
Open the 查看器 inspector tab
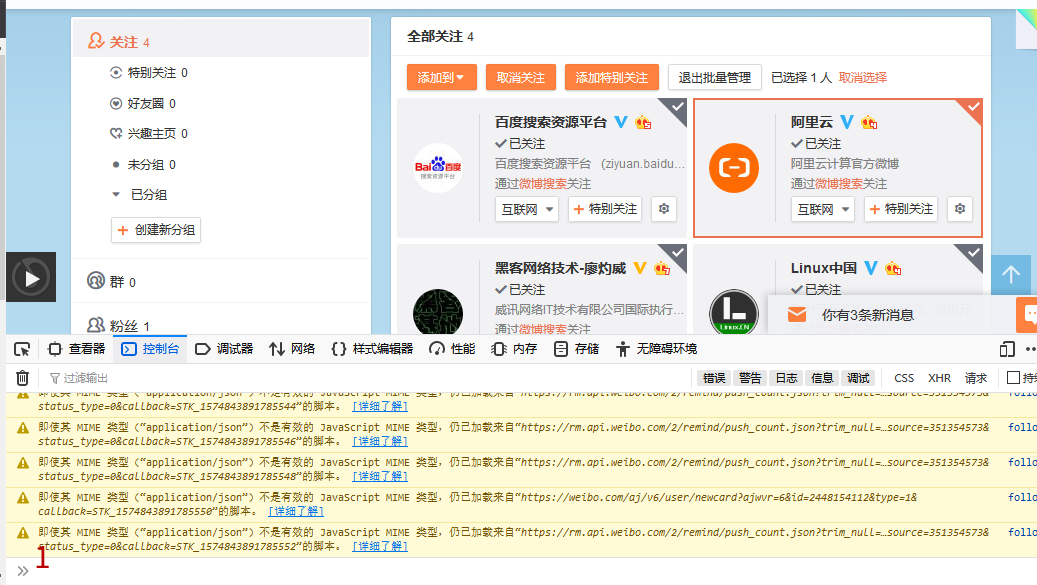pos(77,349)
